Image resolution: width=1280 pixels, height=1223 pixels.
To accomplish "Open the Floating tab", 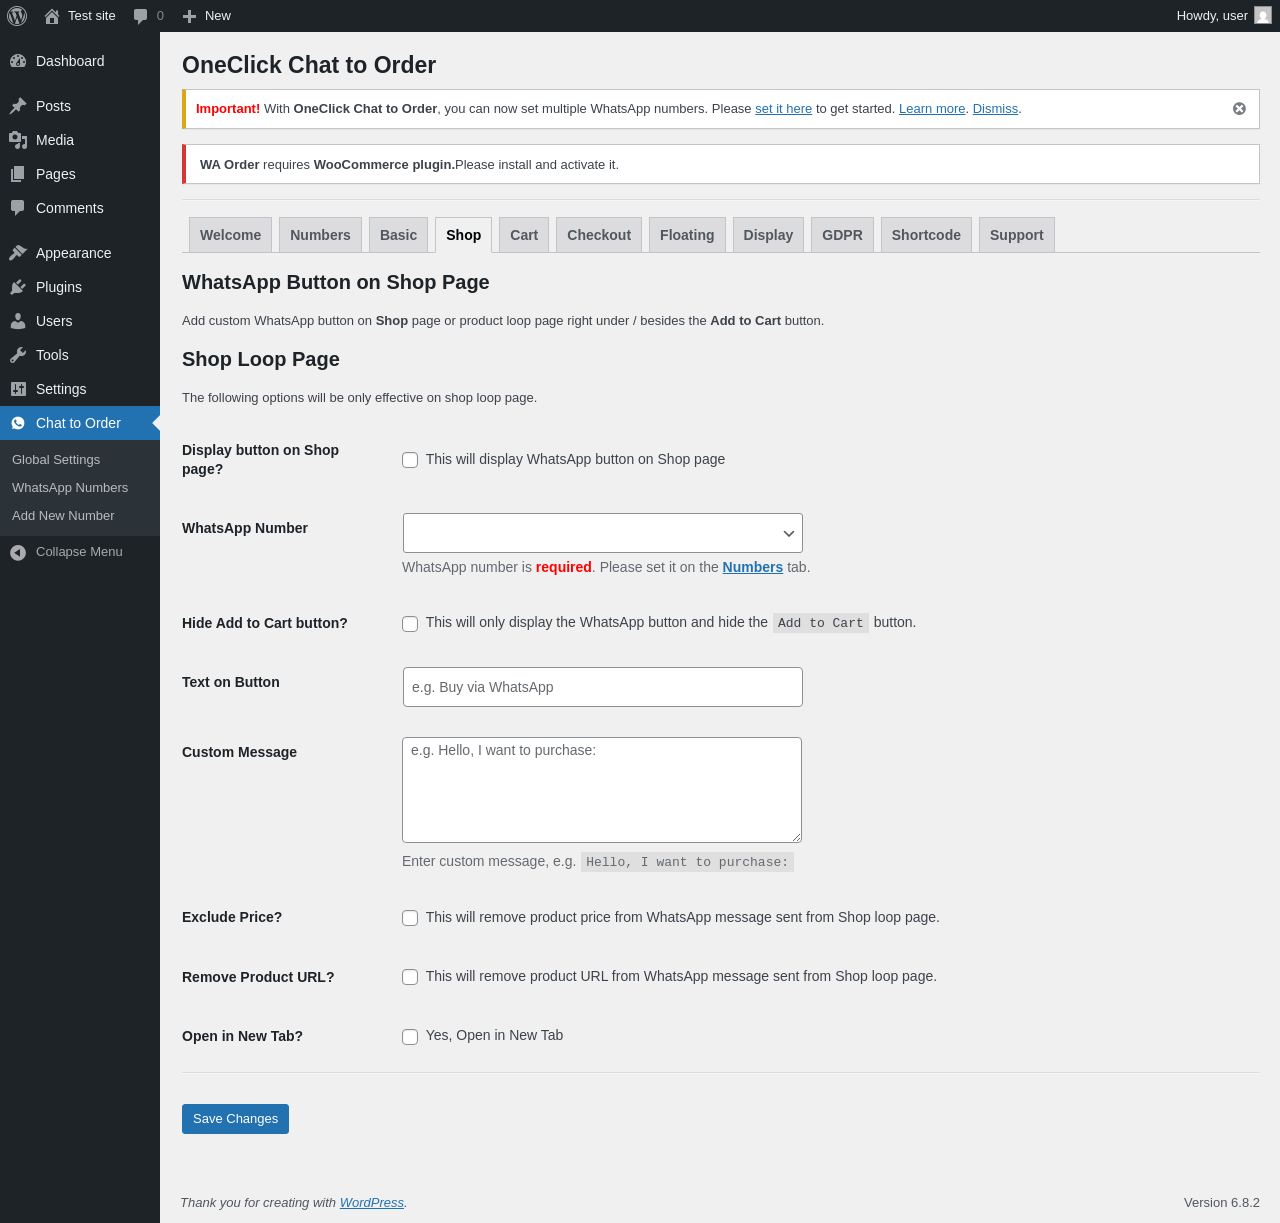I will [687, 235].
